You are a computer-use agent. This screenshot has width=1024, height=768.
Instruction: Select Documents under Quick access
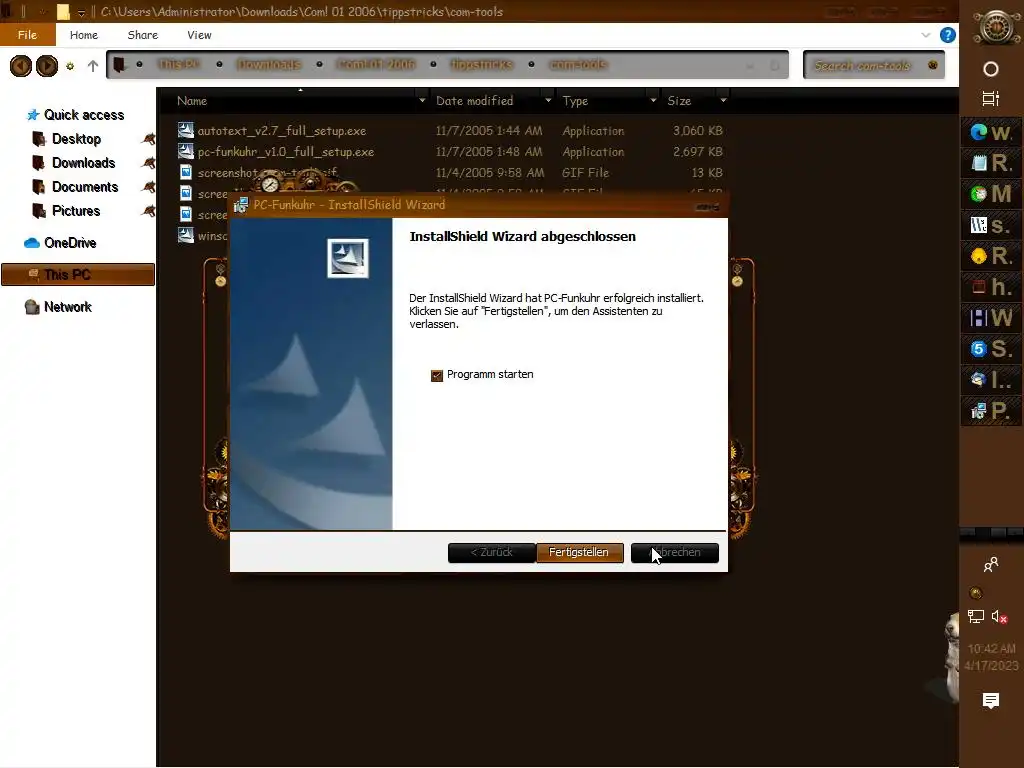click(85, 187)
